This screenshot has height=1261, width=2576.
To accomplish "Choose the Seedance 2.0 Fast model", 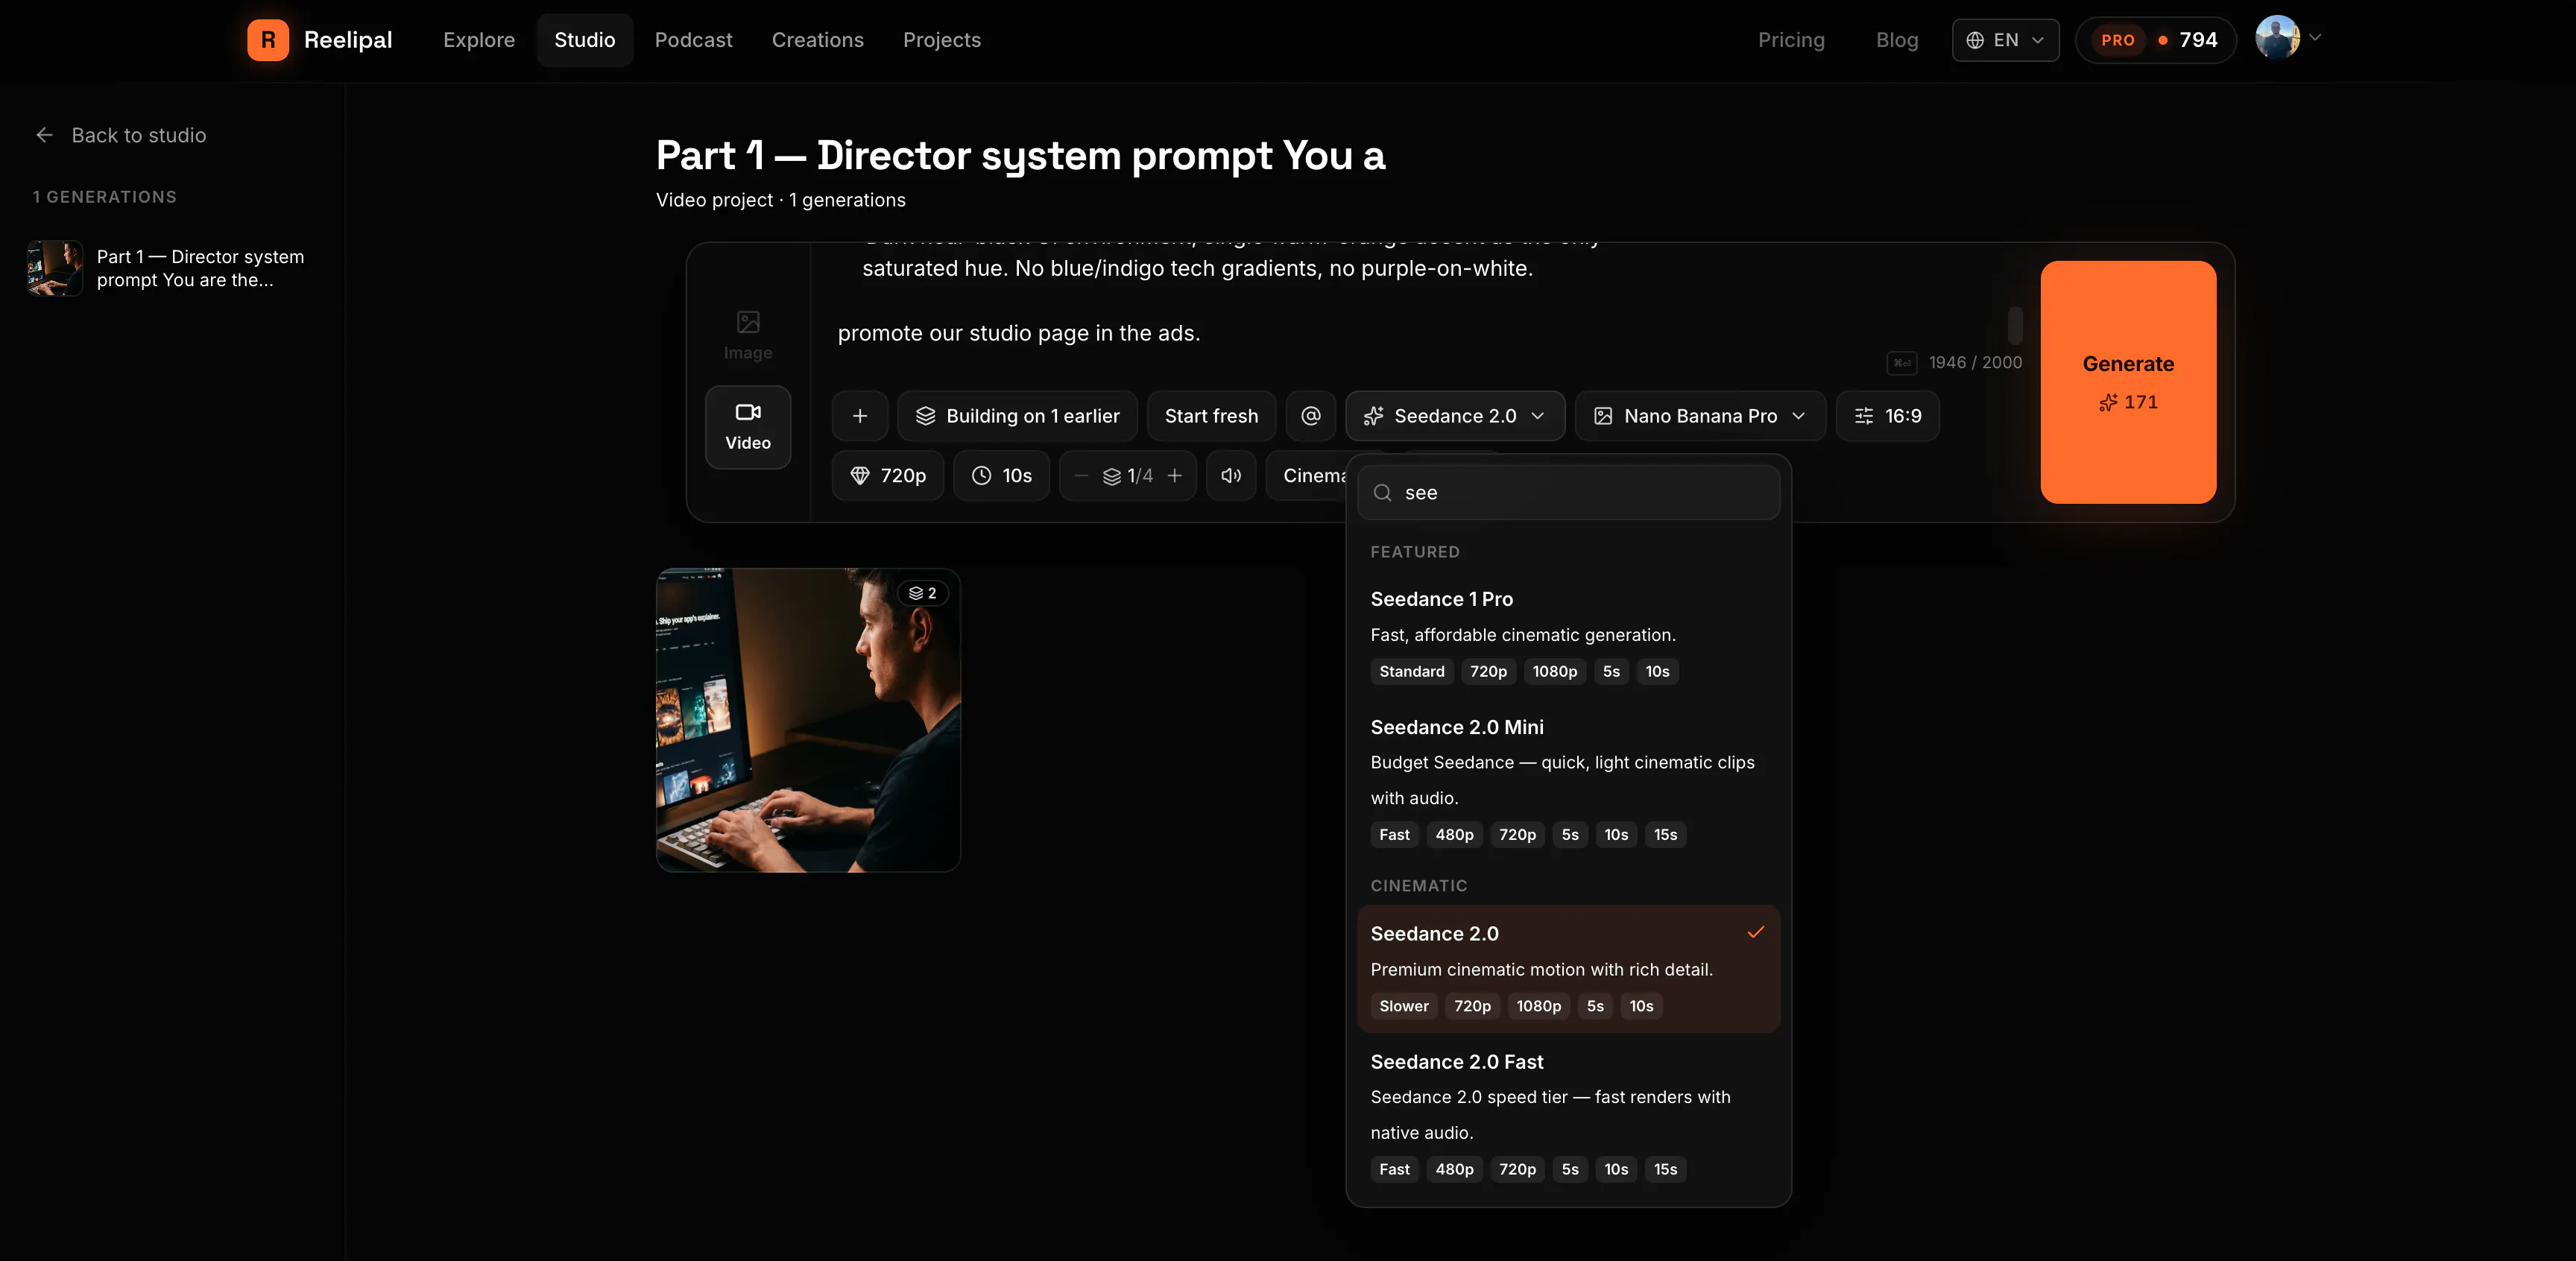I will coord(1568,1115).
